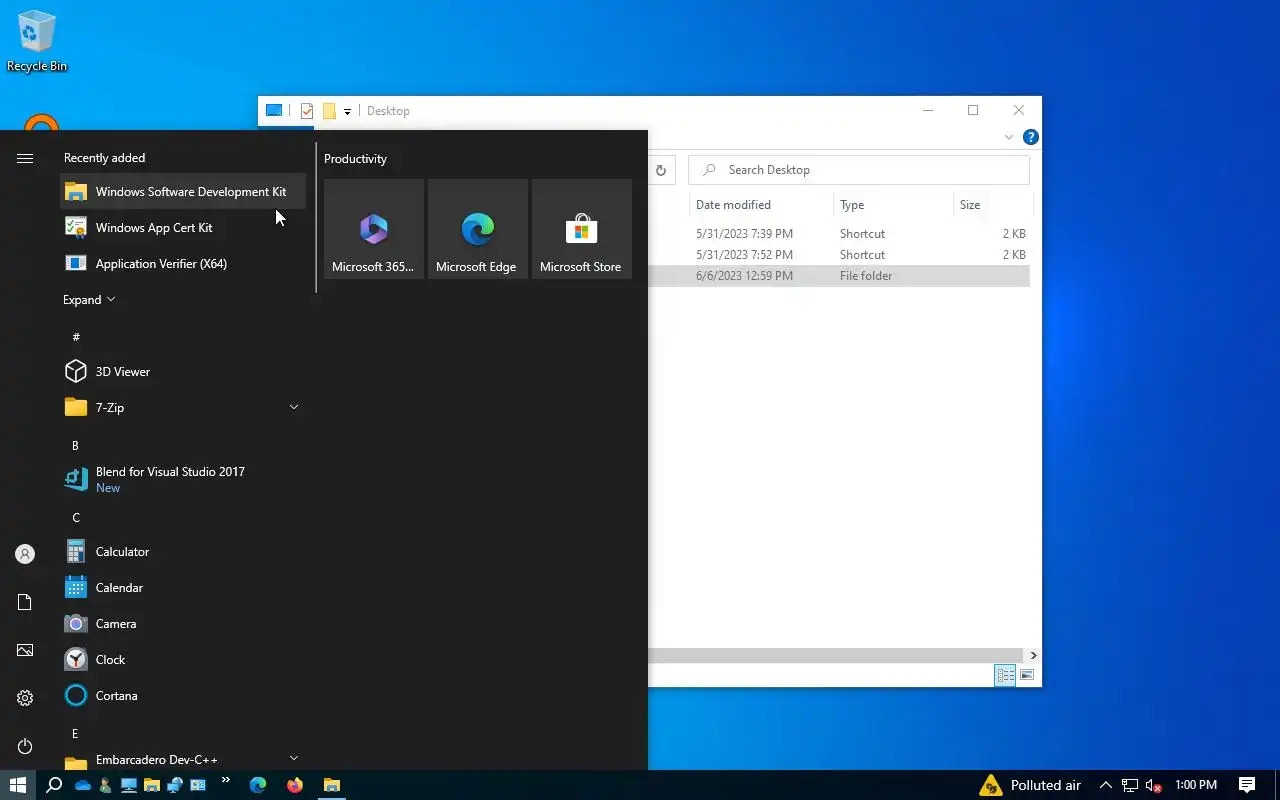Viewport: 1280px width, 800px height.
Task: Open Quick Access Toolbar dropdown arrow
Action: (x=347, y=112)
